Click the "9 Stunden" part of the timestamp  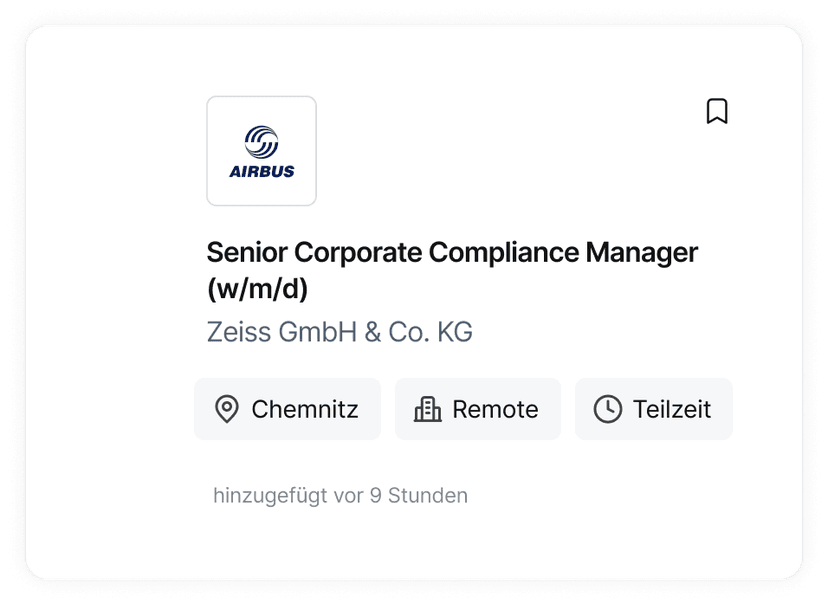[418, 495]
